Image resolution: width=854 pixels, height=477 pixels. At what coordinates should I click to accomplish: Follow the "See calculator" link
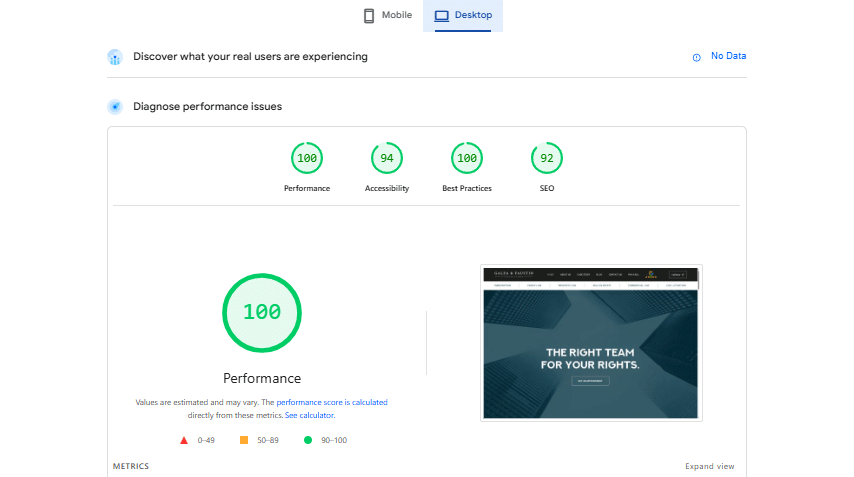pos(309,415)
